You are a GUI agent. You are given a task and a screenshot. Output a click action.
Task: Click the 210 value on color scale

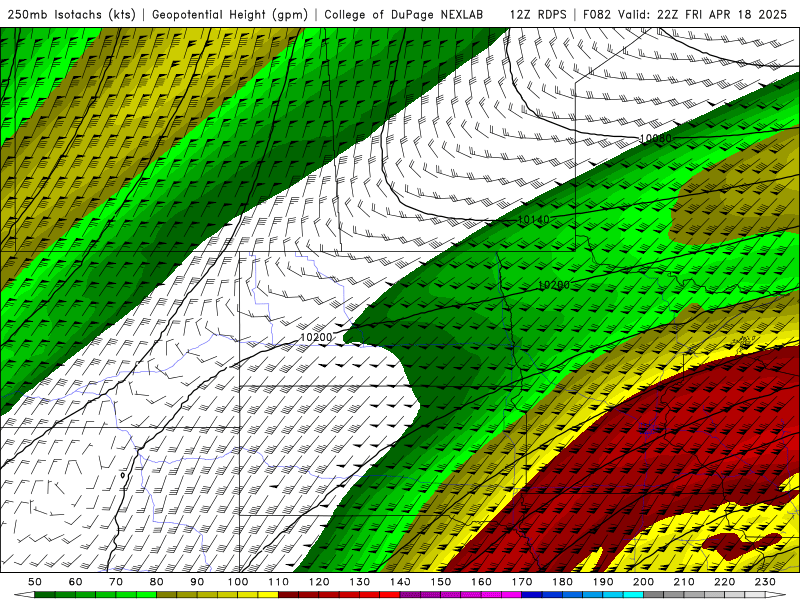685,582
